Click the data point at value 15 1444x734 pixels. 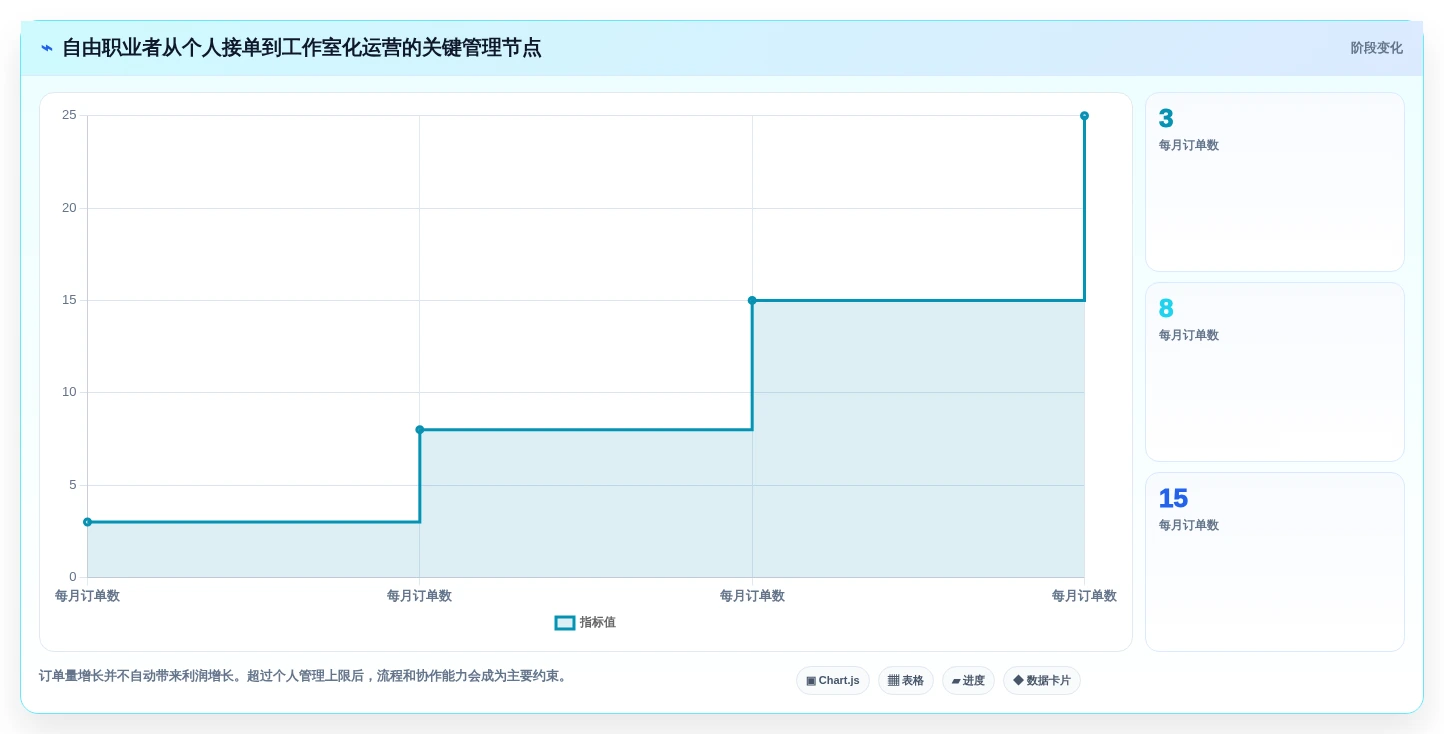(x=752, y=300)
